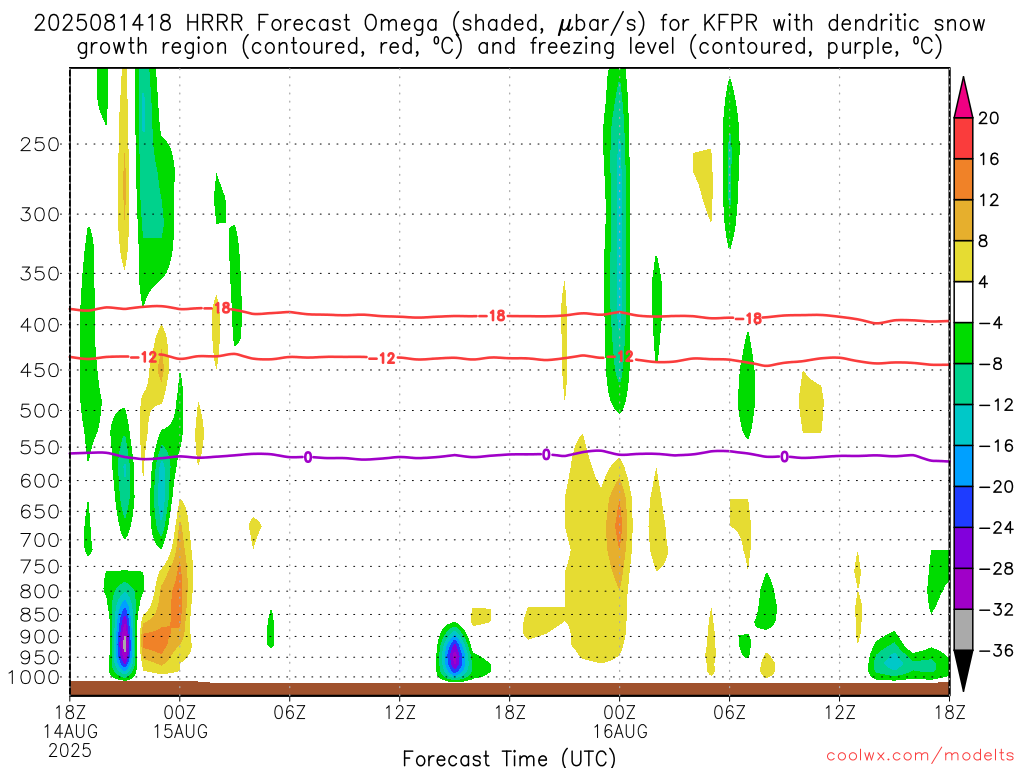Select the yellow 4 to 8 colorbar segment
1024x768 pixels.
pos(963,261)
